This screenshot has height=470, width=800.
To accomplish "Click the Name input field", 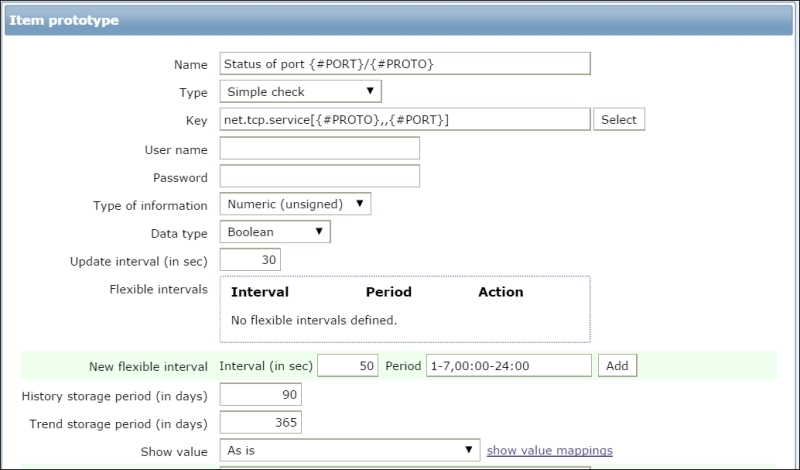I will pyautogui.click(x=404, y=64).
